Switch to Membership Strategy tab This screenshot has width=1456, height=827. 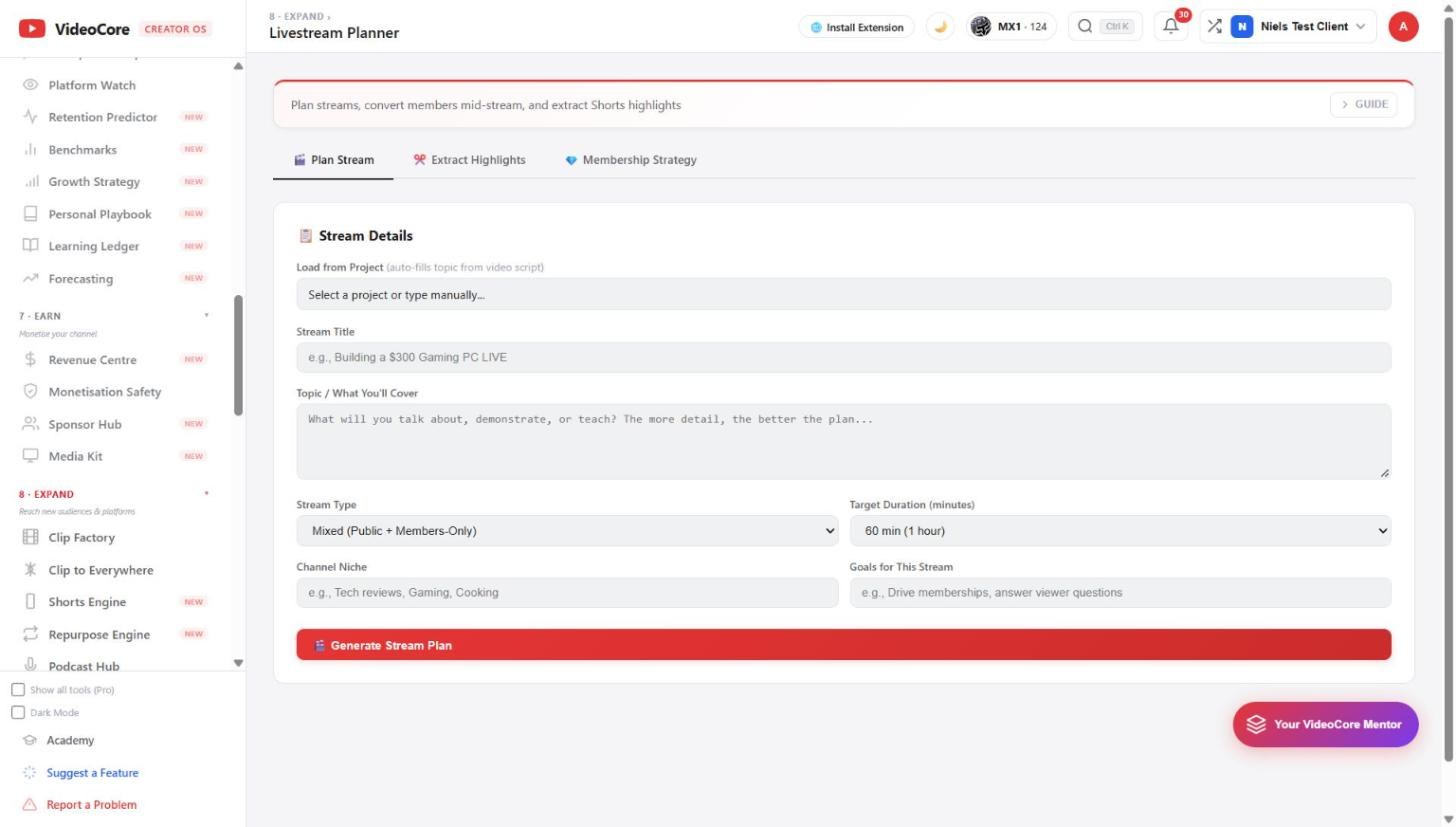click(630, 160)
